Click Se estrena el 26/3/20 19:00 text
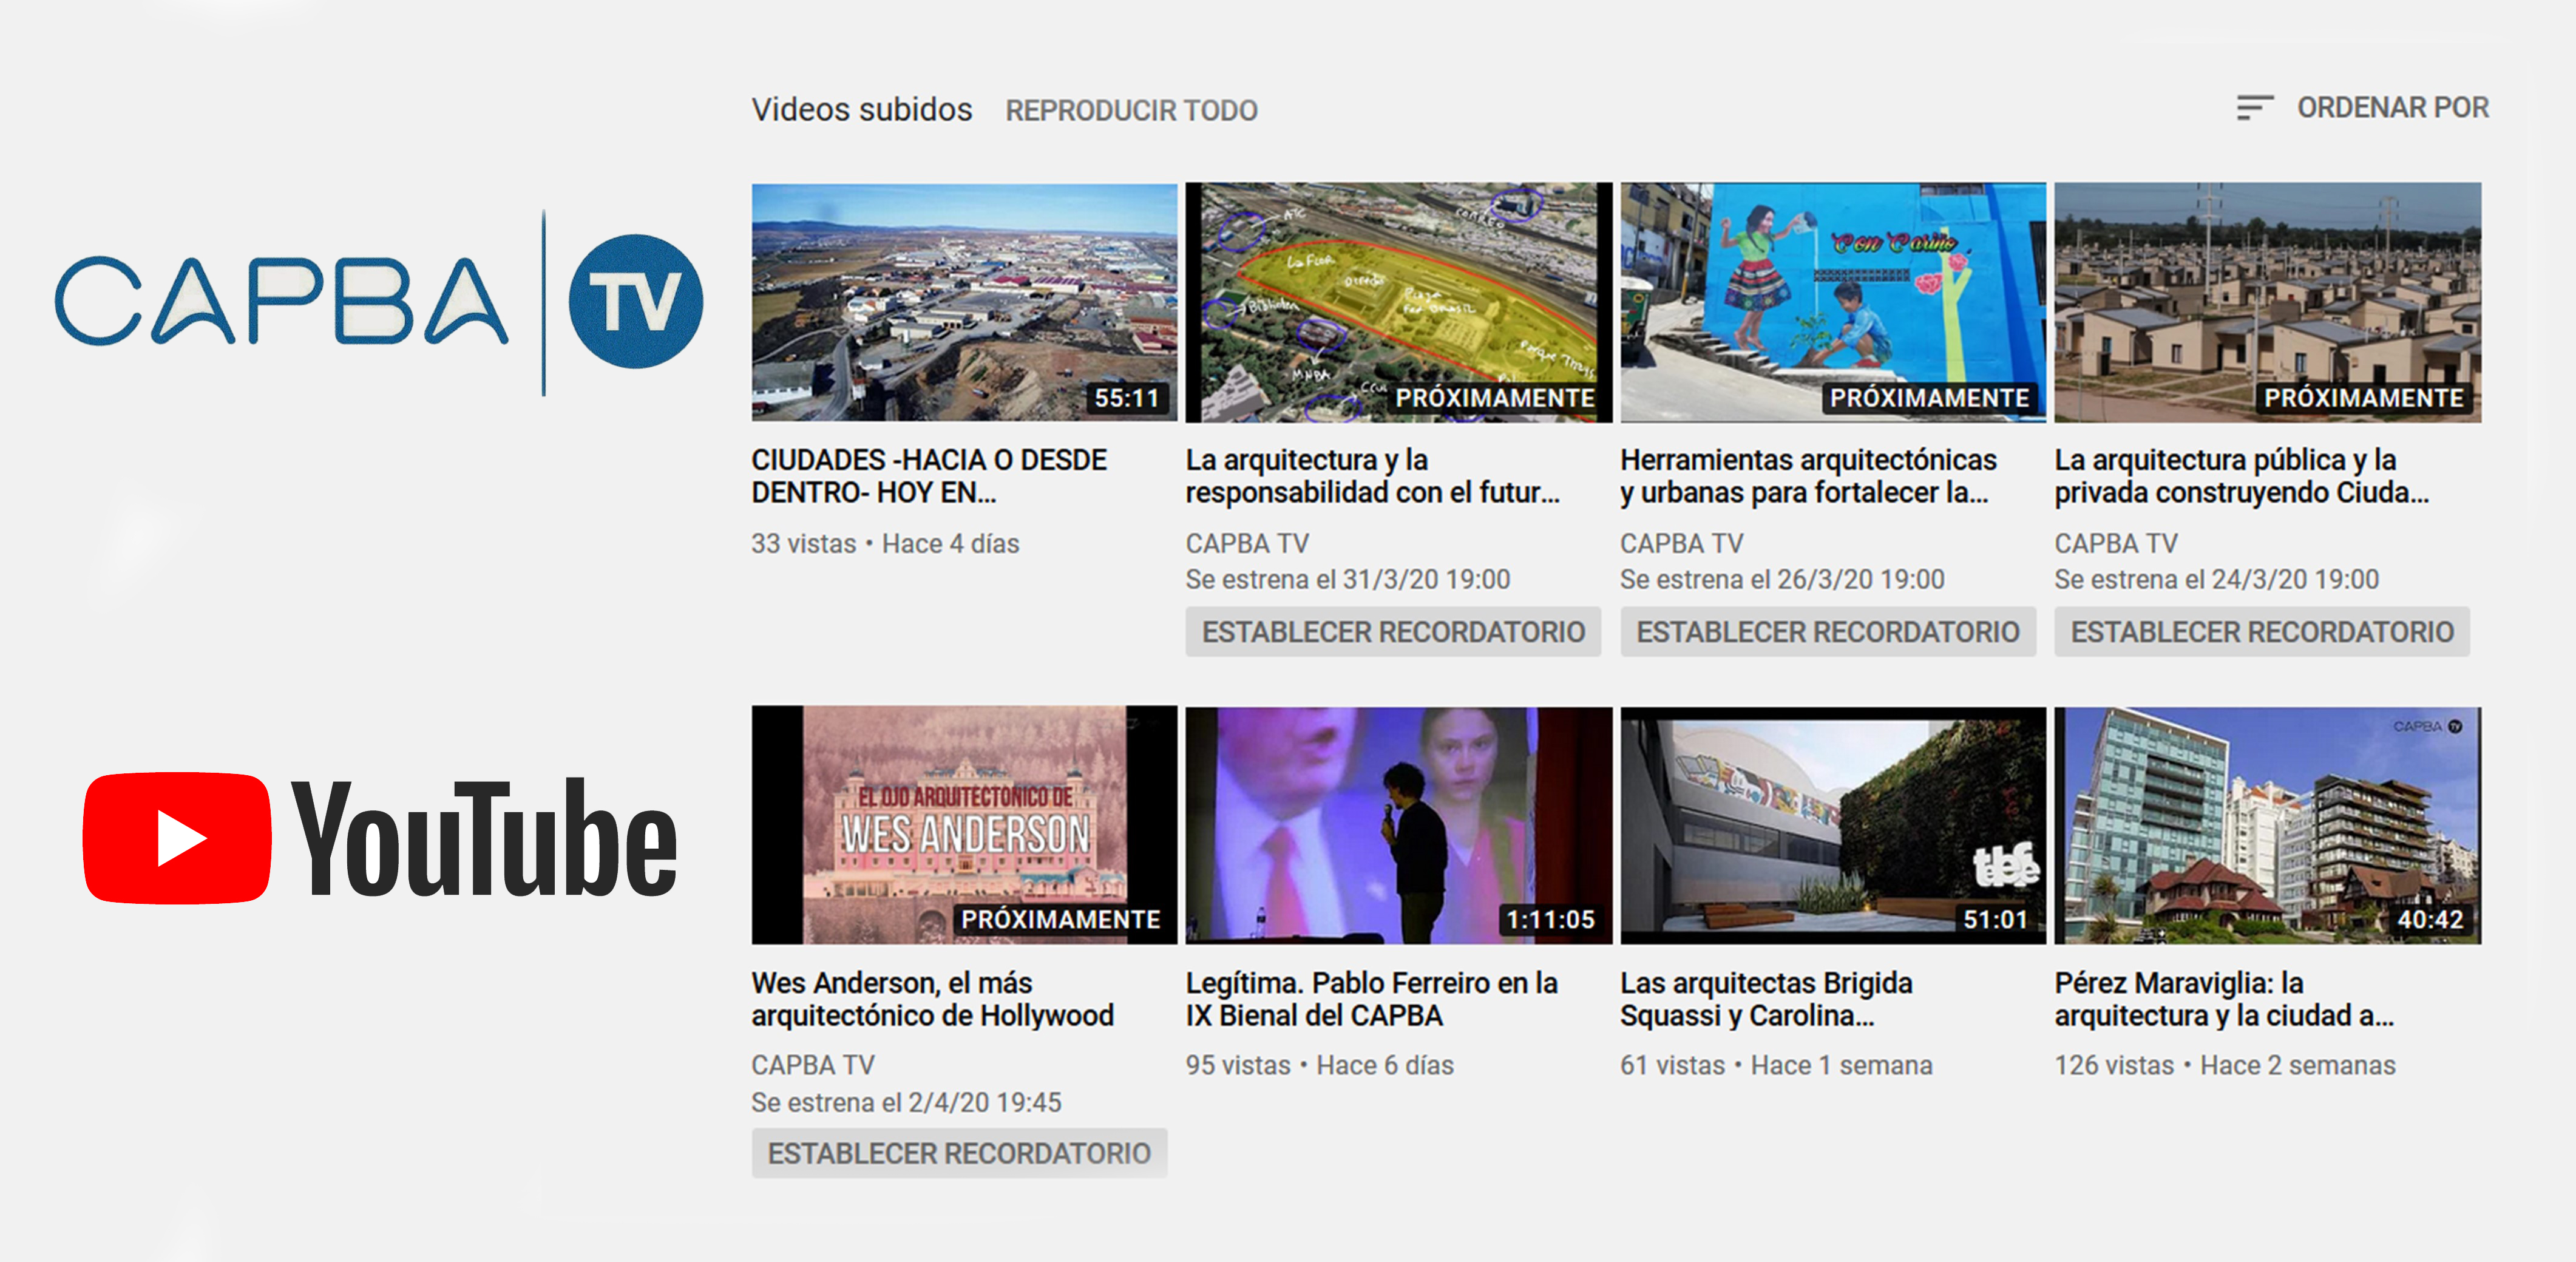This screenshot has height=1262, width=2576. (1782, 579)
